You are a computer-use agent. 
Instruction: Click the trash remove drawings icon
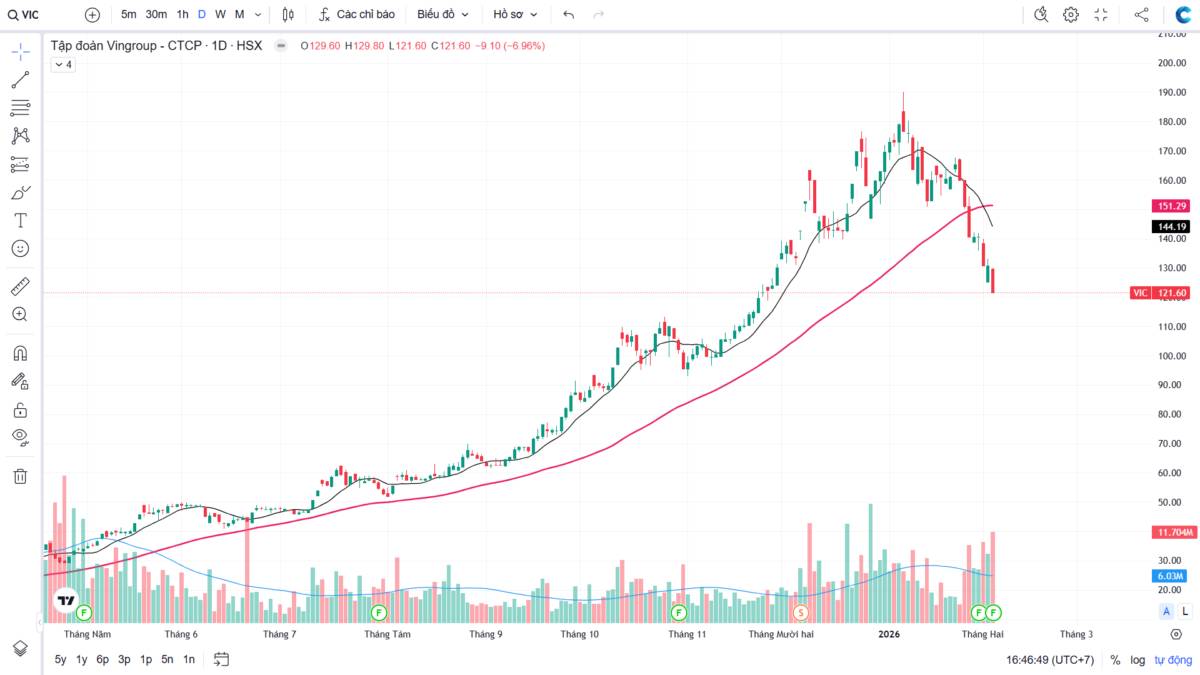point(20,476)
